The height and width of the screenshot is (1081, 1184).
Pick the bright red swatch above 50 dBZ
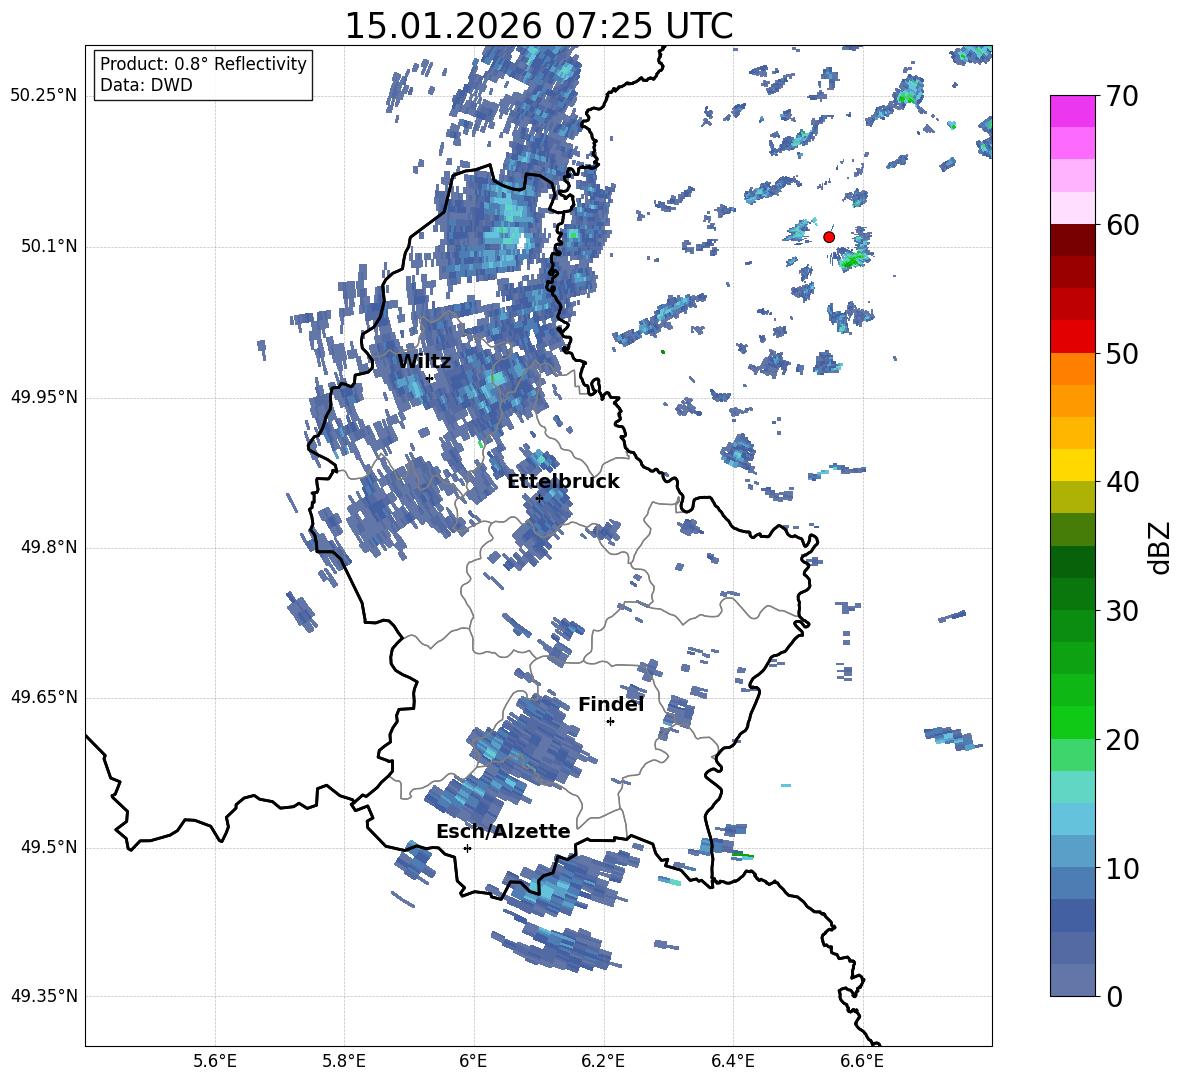coord(1073,336)
